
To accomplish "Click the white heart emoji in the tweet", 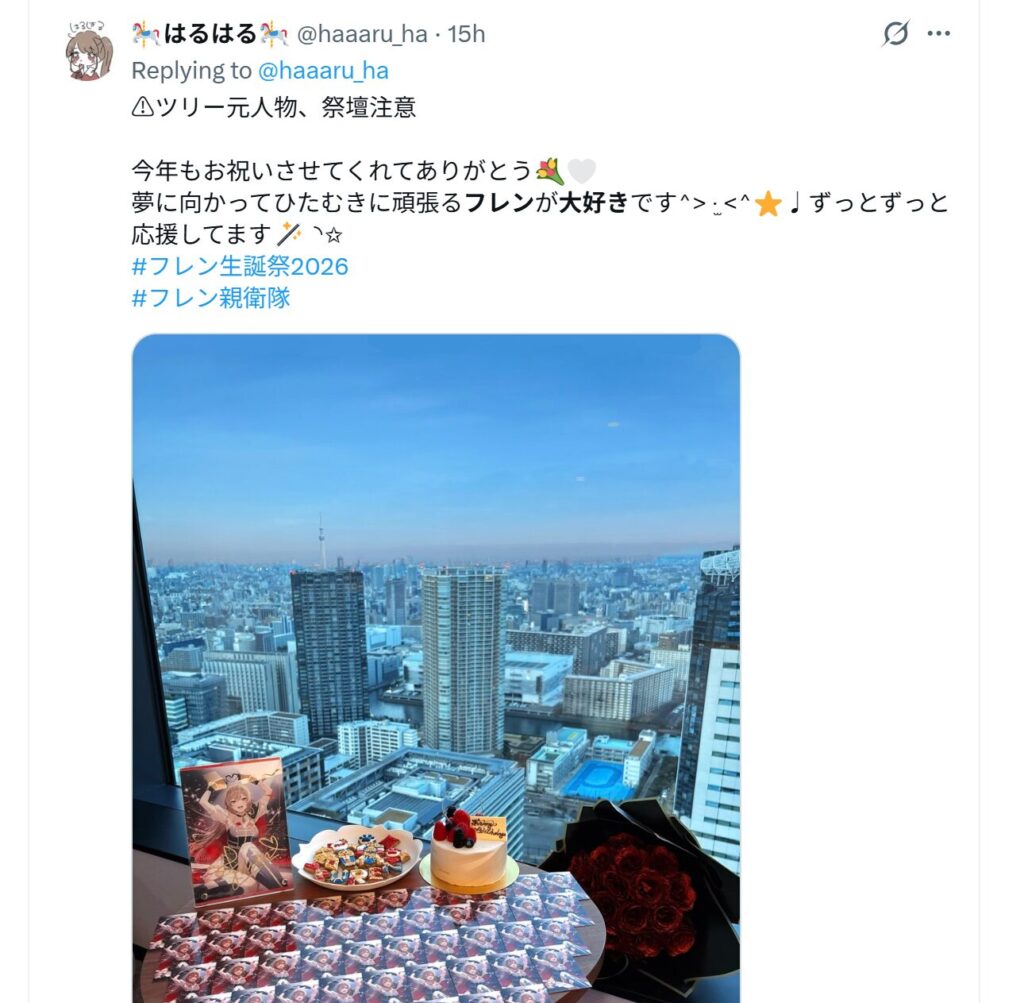I will (x=581, y=171).
